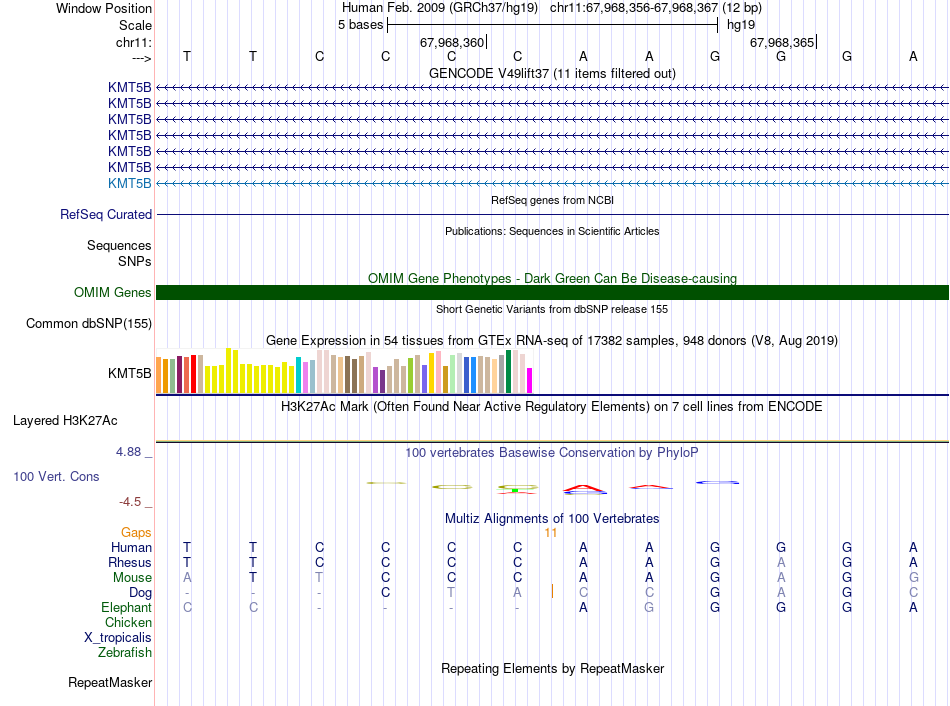The width and height of the screenshot is (950, 706).
Task: Click the T base in Dog row
Action: click(x=451, y=593)
